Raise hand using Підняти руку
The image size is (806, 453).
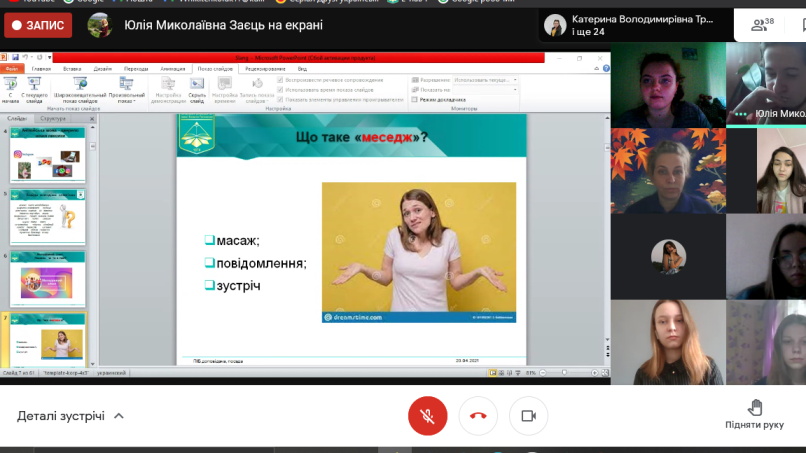[x=755, y=413]
